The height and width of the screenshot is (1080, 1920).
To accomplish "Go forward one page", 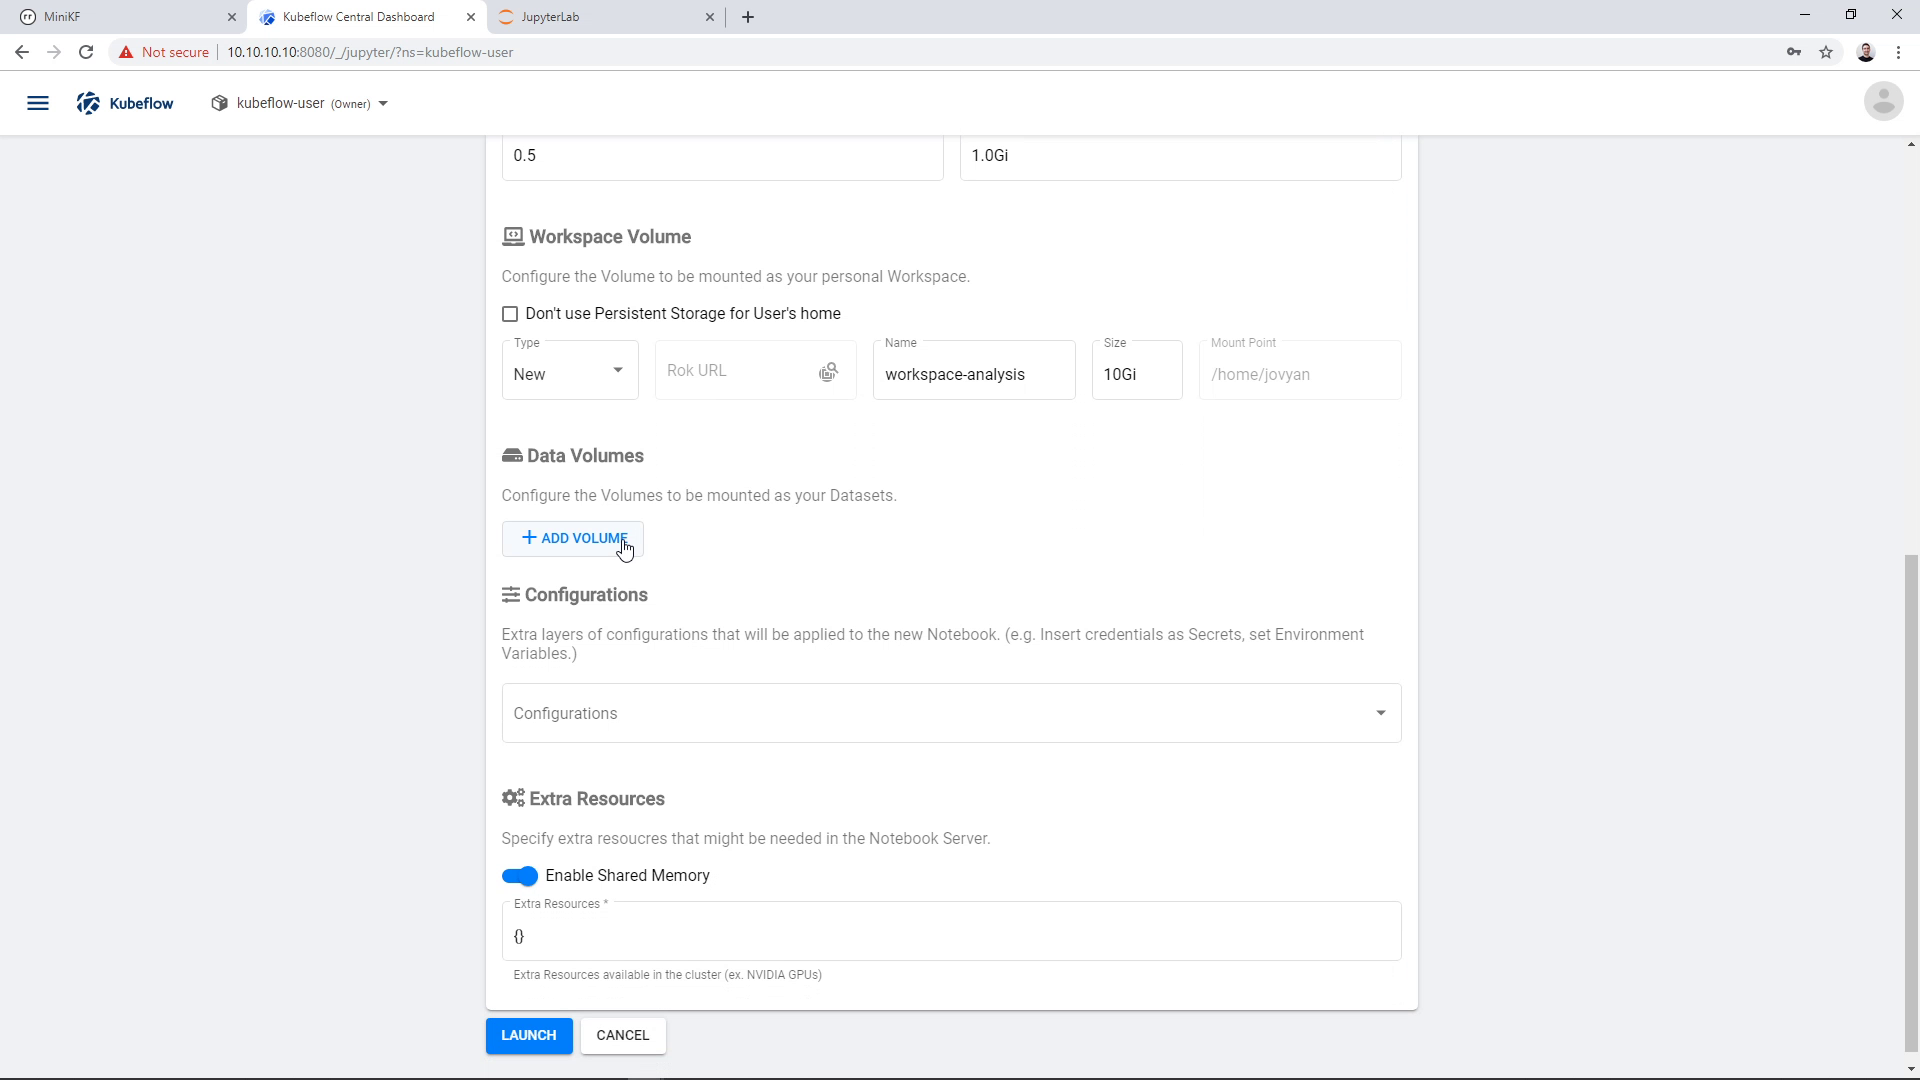I will tap(54, 52).
